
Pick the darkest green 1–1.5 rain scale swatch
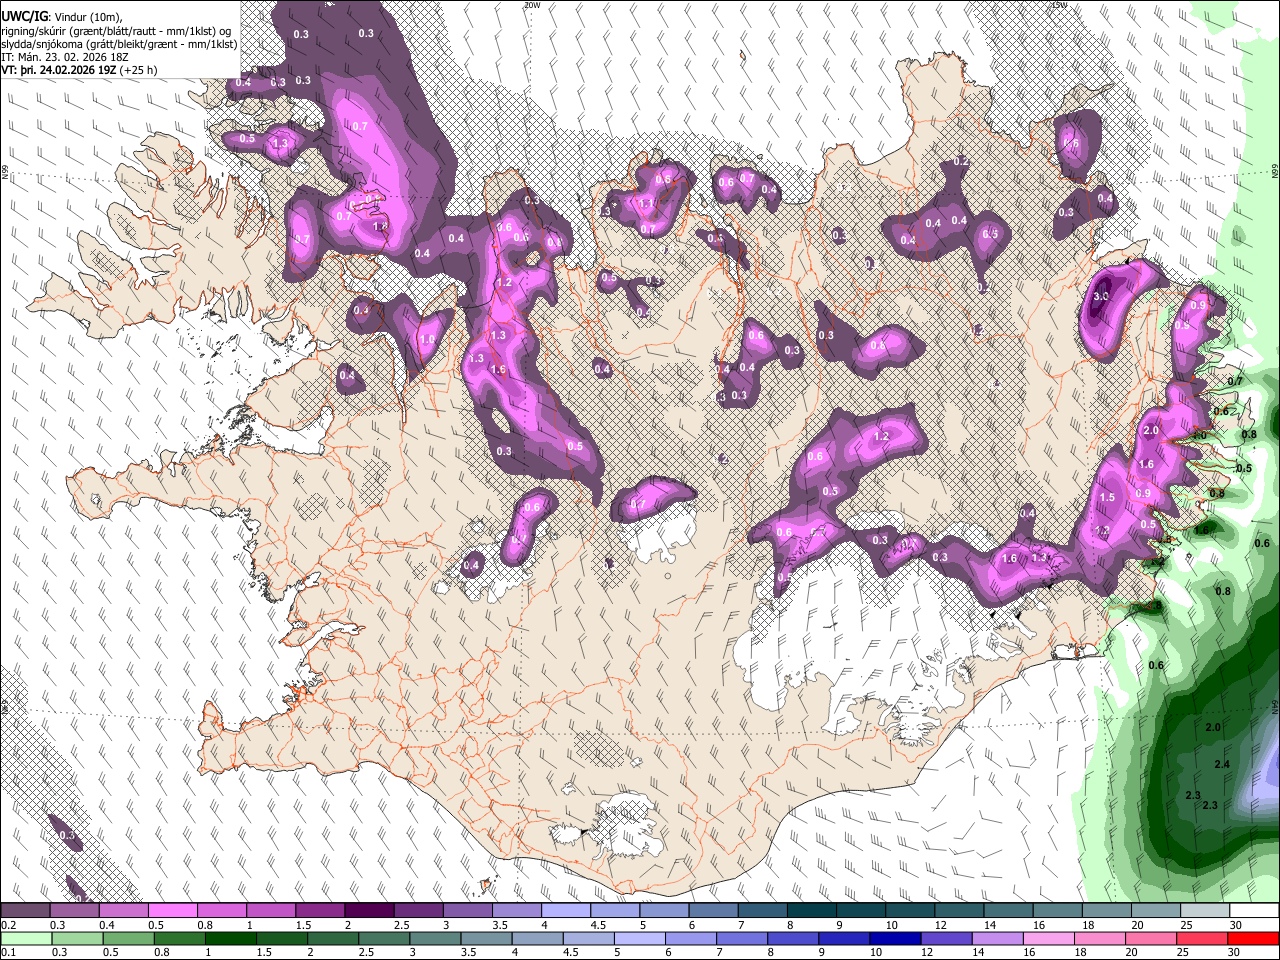[x=231, y=938]
